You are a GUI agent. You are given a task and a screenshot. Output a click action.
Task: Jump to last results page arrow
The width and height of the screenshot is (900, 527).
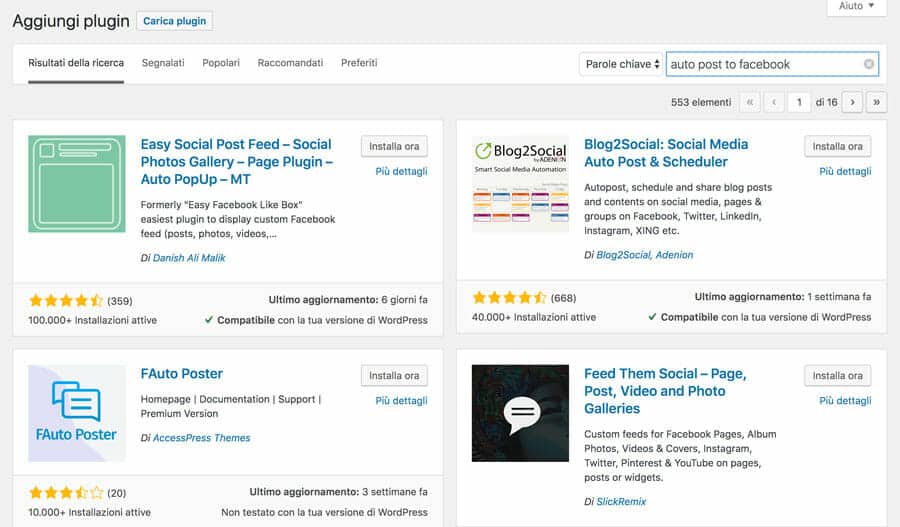coord(876,102)
